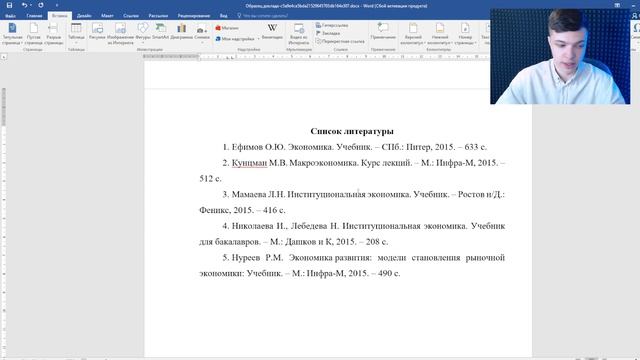Open the Фигуры shapes gallery
This screenshot has height=360, width=640.
(x=143, y=34)
